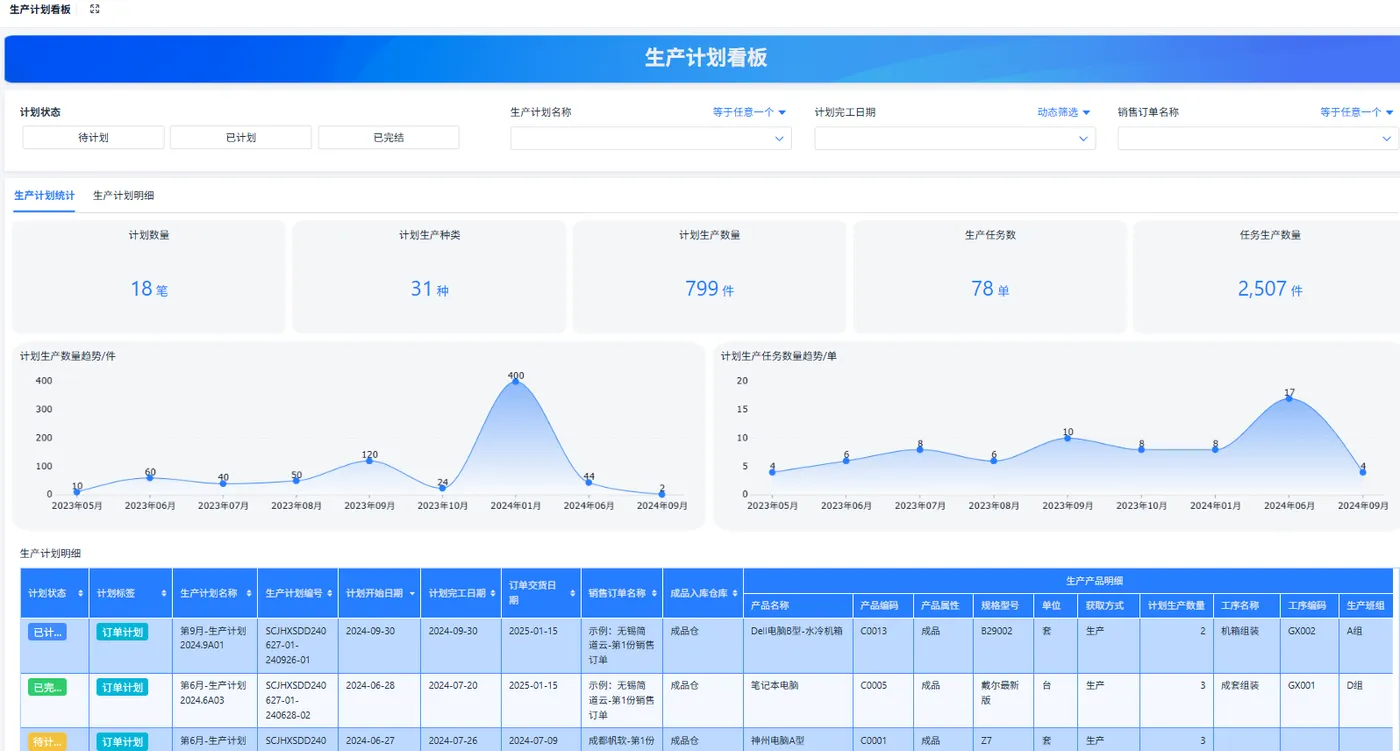Switch to the 生产计划明细 tab
The image size is (1400, 751).
tap(124, 196)
